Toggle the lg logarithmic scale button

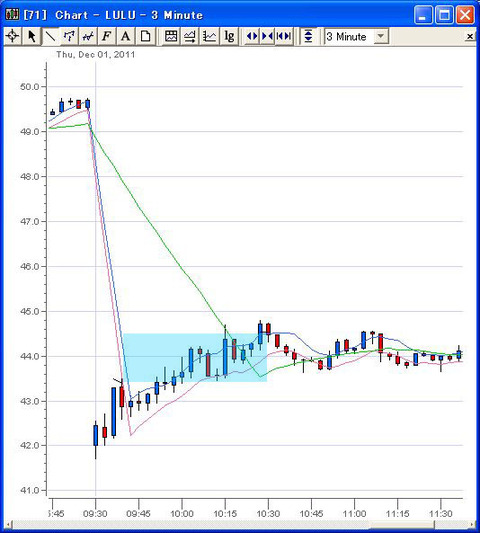coord(229,36)
